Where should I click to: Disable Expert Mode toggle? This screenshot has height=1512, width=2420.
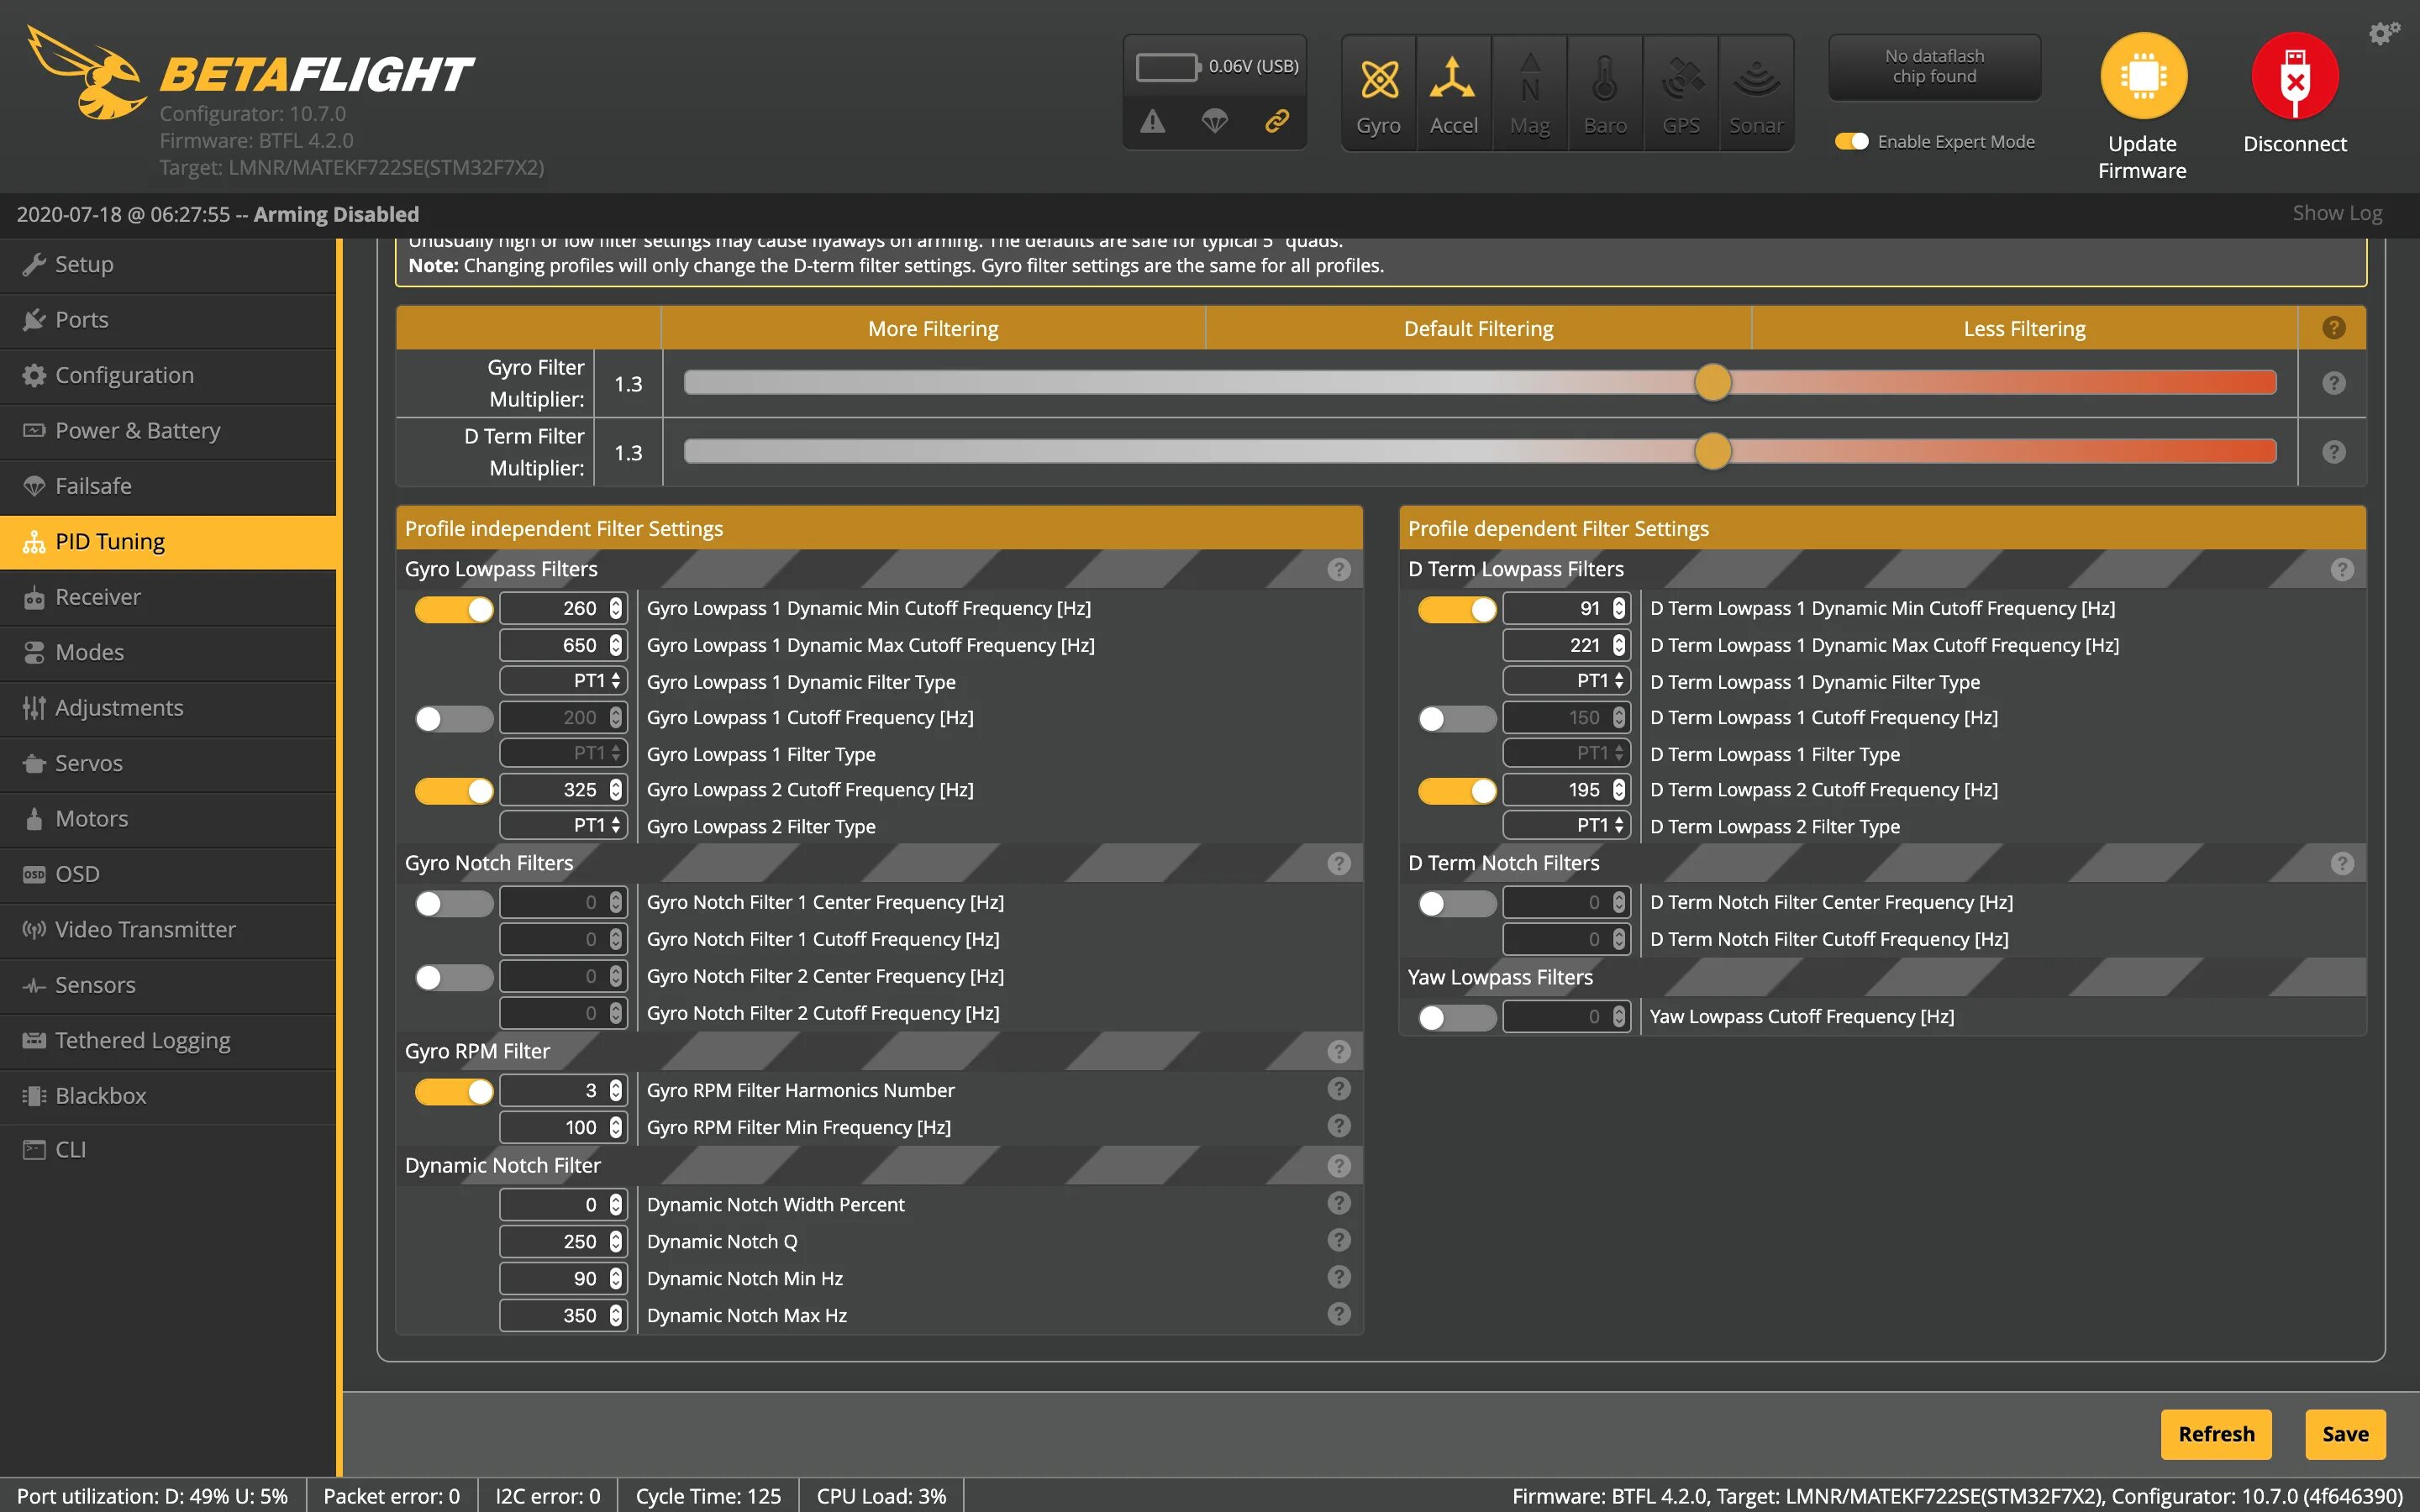[1851, 142]
